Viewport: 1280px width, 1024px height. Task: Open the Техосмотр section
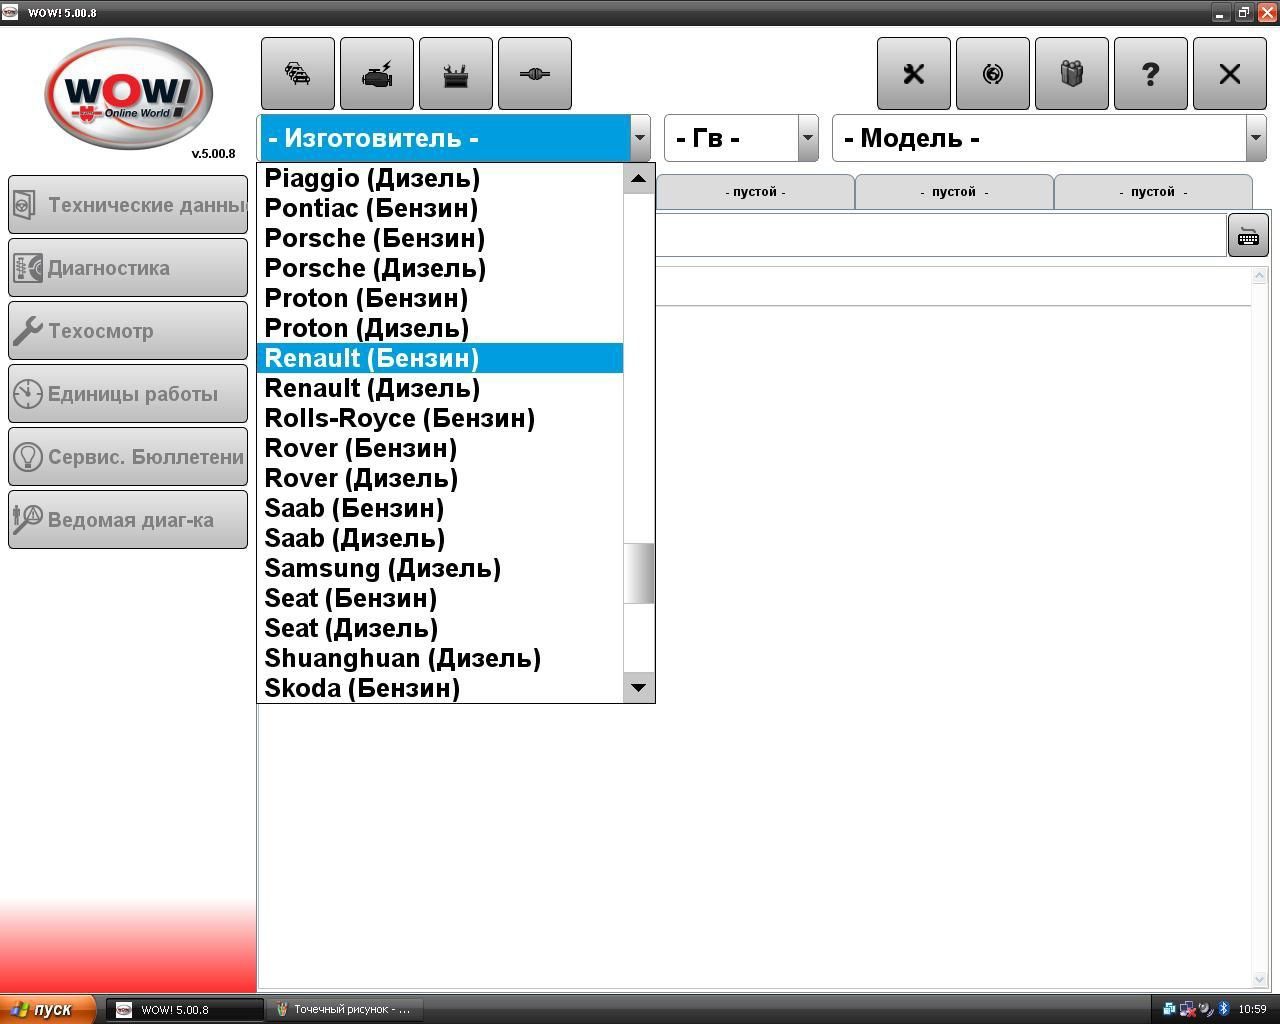pyautogui.click(x=128, y=331)
